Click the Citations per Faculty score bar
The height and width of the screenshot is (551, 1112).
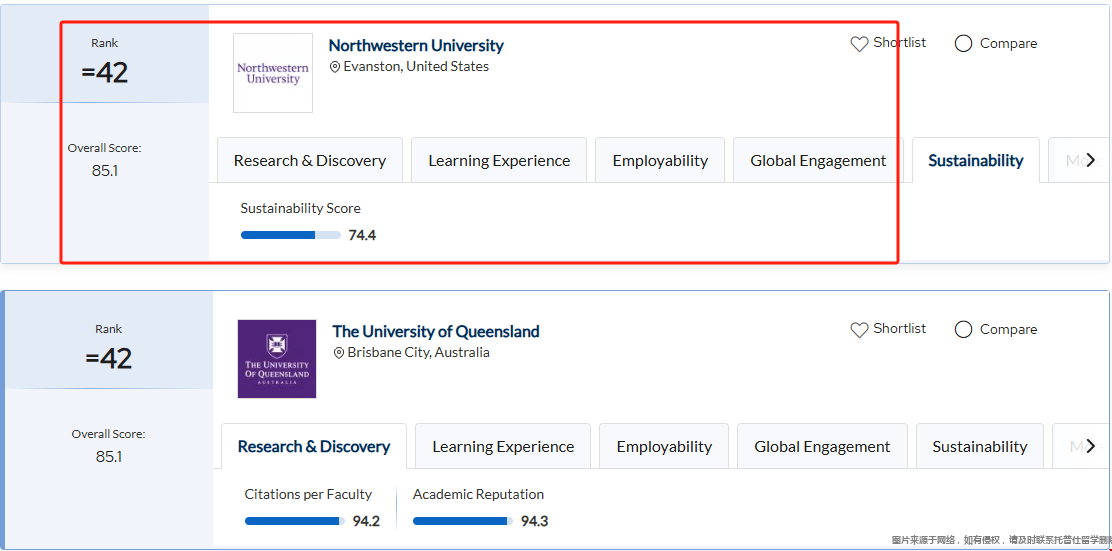click(295, 521)
